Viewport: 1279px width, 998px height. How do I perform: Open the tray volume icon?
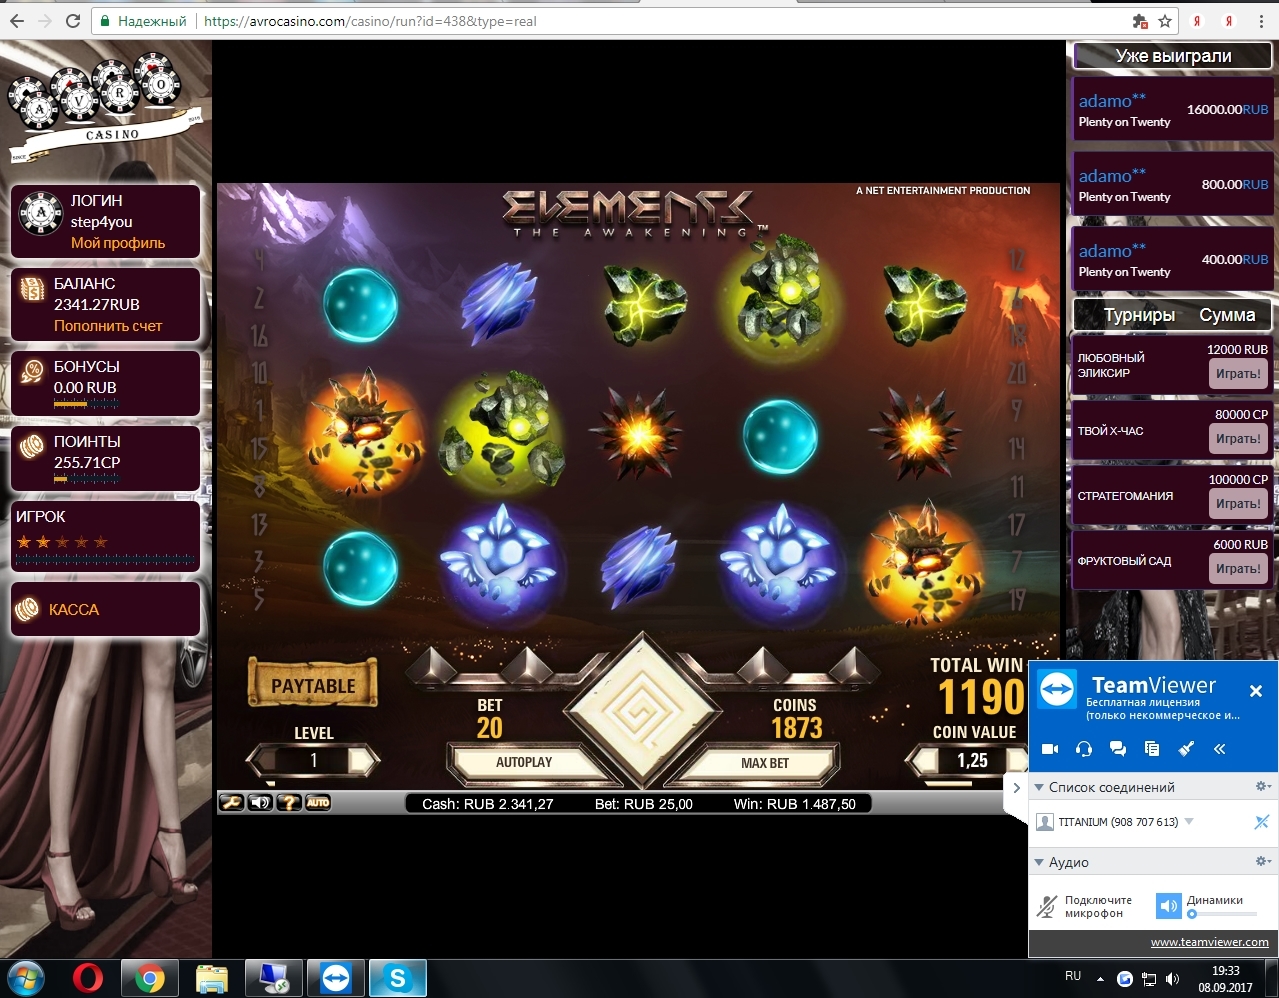pos(1172,979)
